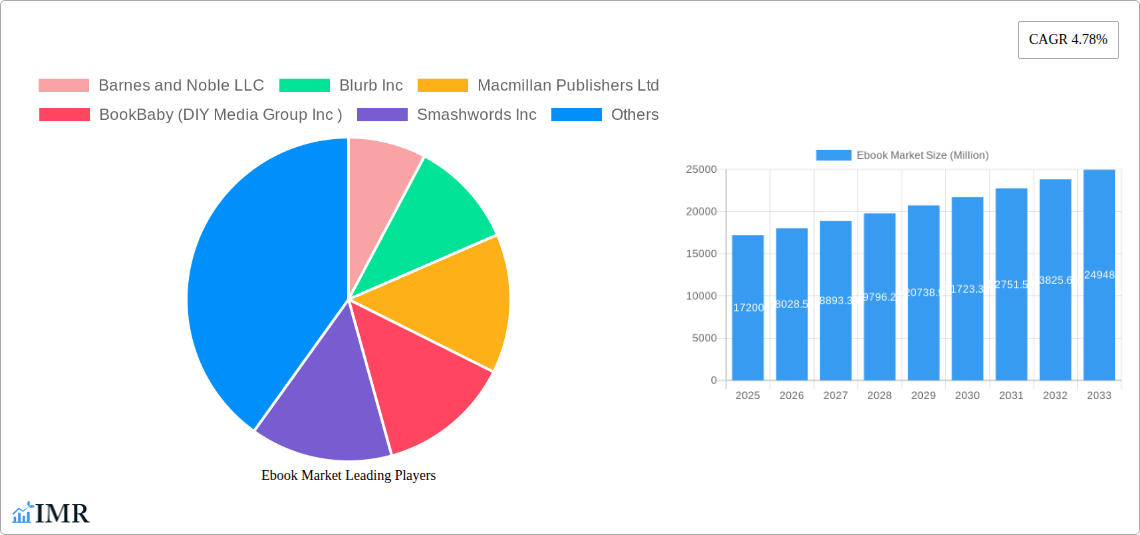This screenshot has height=535, width=1140.
Task: Toggle the Ebook Market Size (Million) legend label
Action: pyautogui.click(x=923, y=155)
